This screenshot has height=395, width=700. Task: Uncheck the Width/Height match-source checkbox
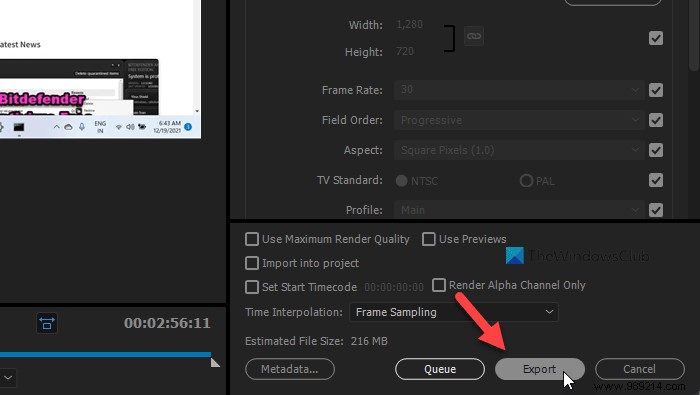[x=656, y=38]
